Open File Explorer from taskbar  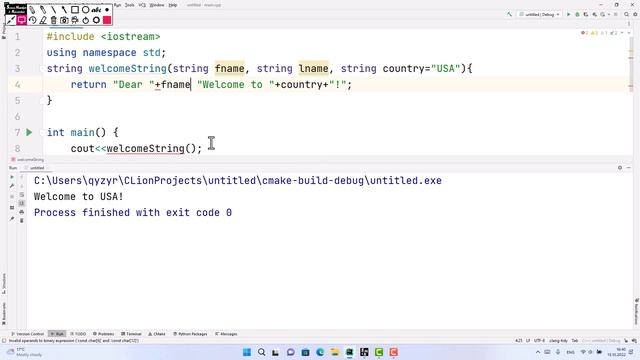[x=335, y=352]
